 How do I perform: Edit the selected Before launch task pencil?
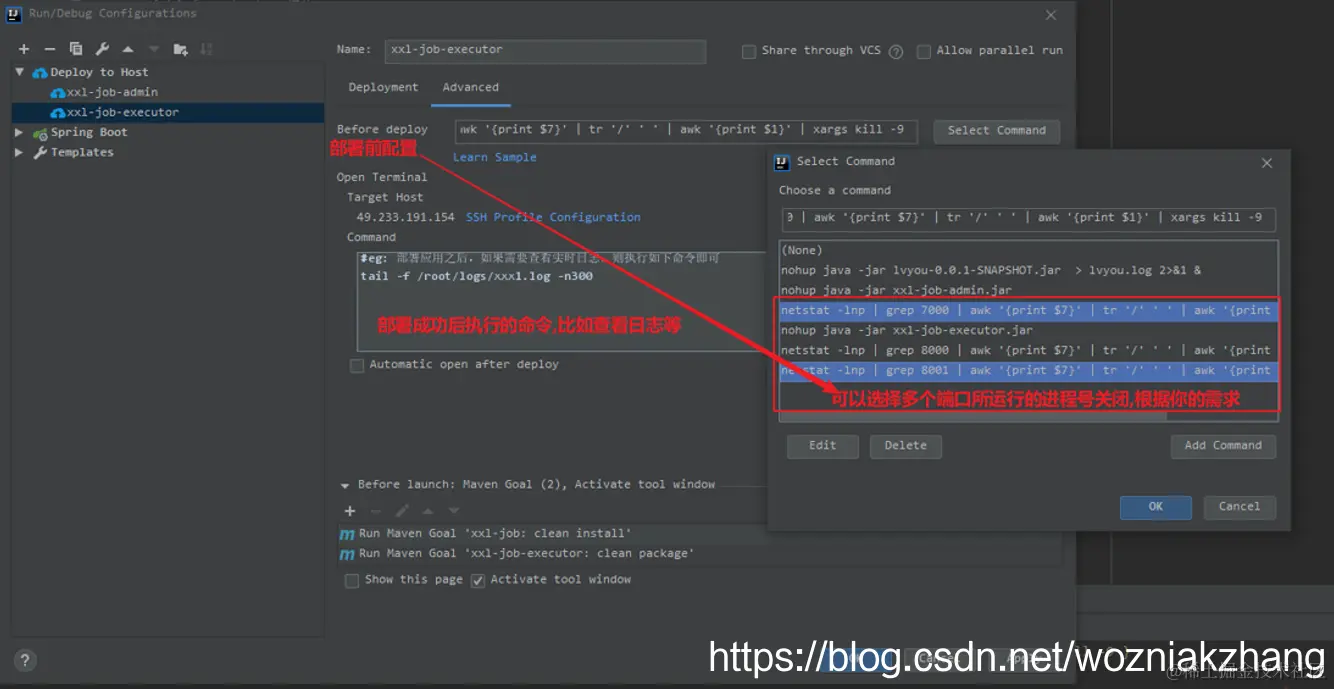pos(402,511)
